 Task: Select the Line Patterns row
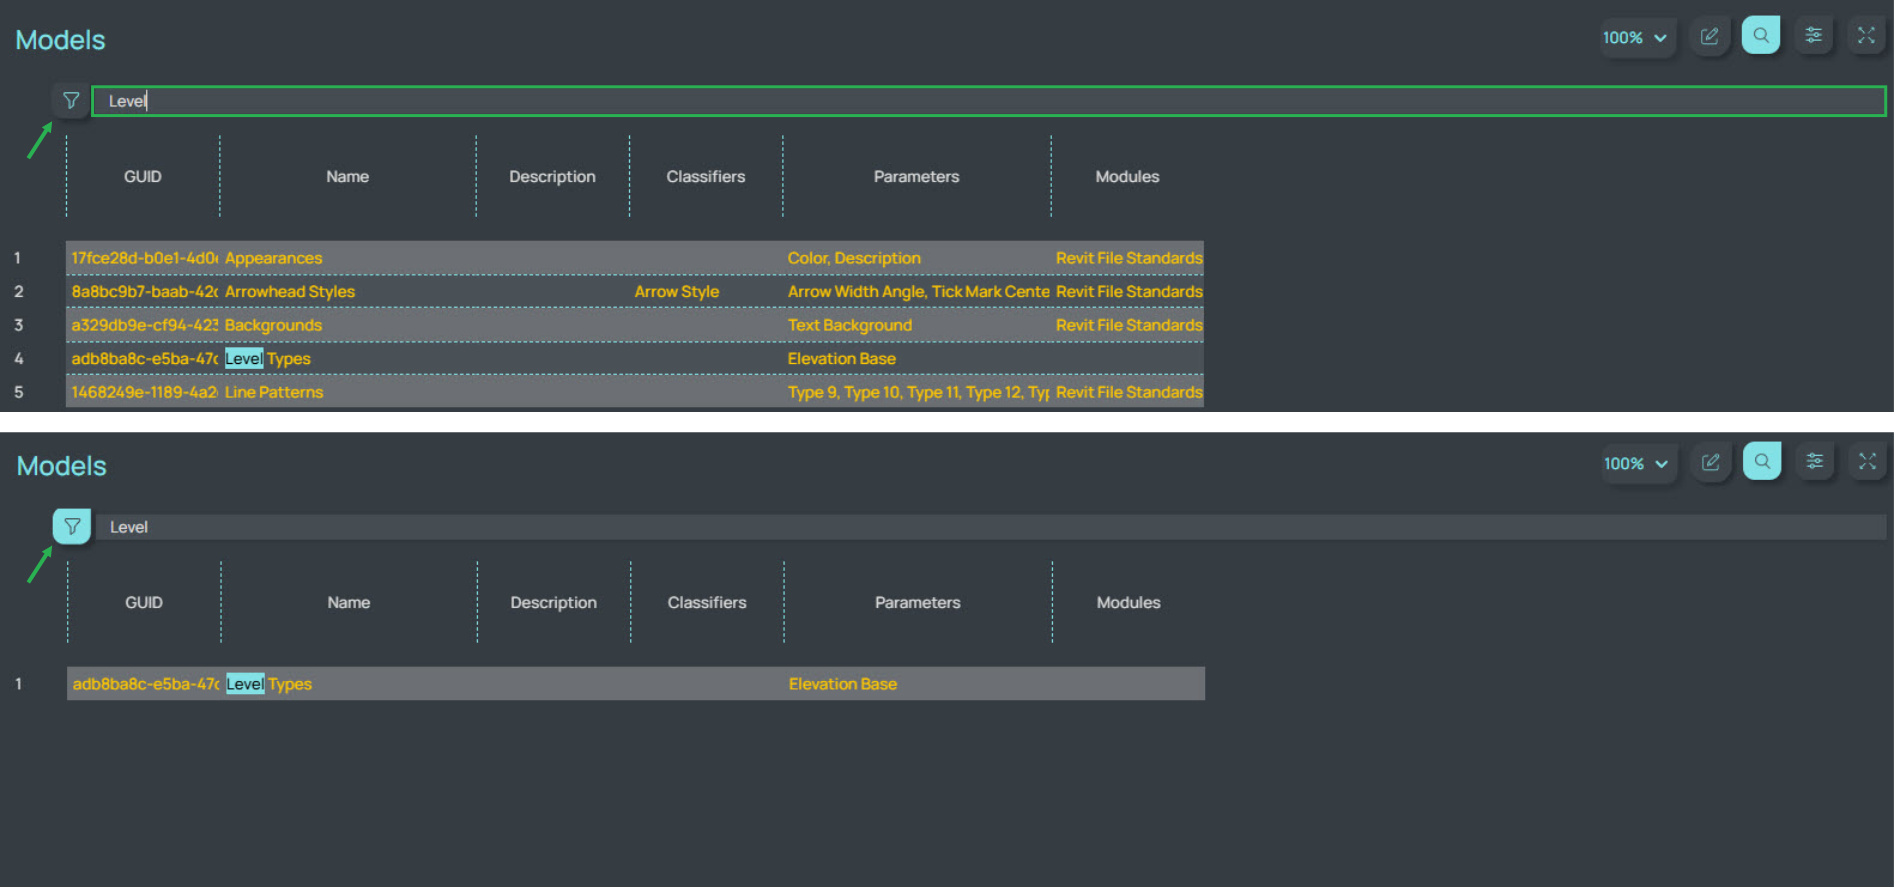click(274, 392)
